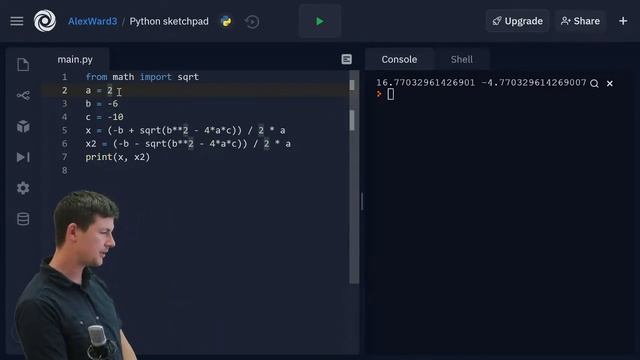
Task: Click the line 'a = 2'
Action: tap(99, 90)
